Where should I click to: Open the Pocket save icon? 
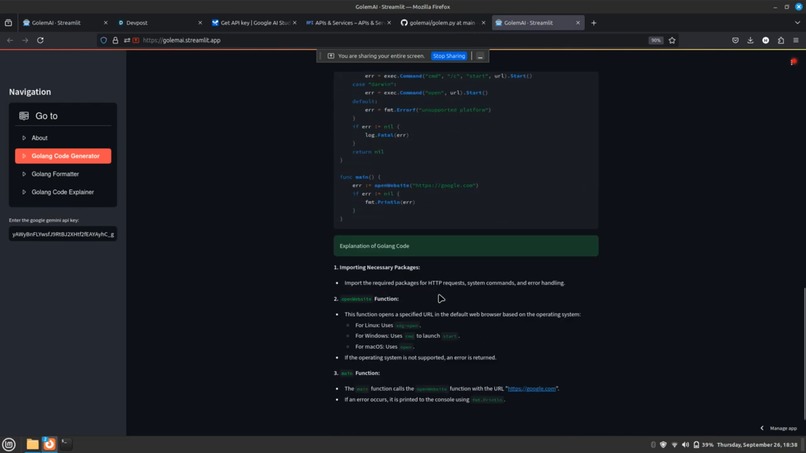point(735,40)
